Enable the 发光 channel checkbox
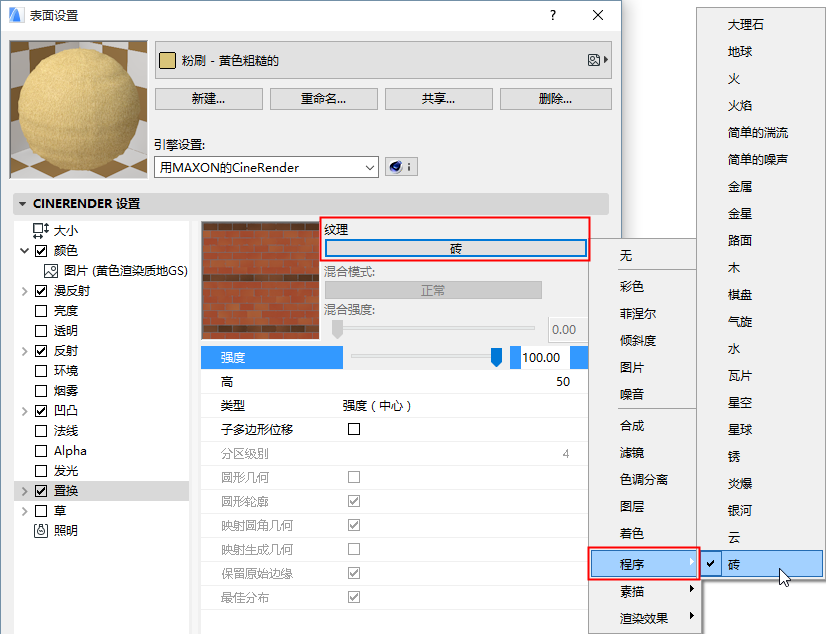The height and width of the screenshot is (634, 826). point(41,471)
